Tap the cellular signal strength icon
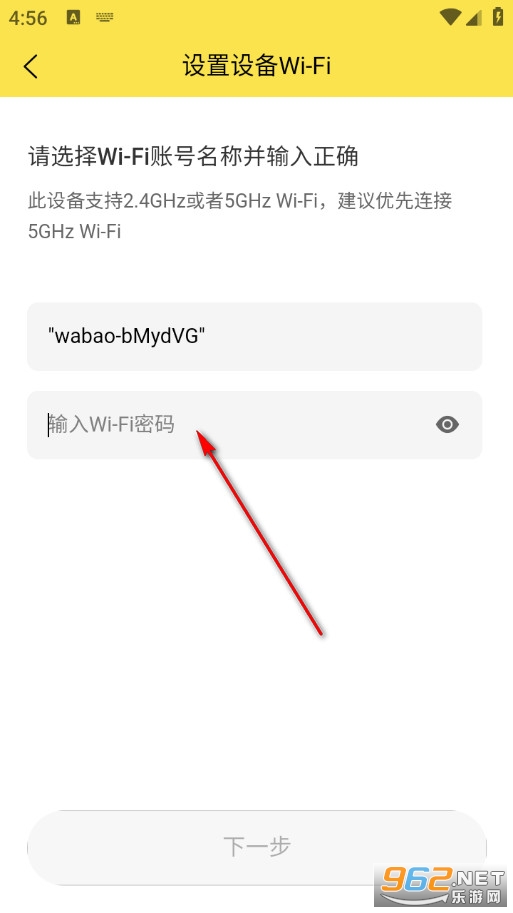Screen dimensions: 513x913 [x=474, y=17]
